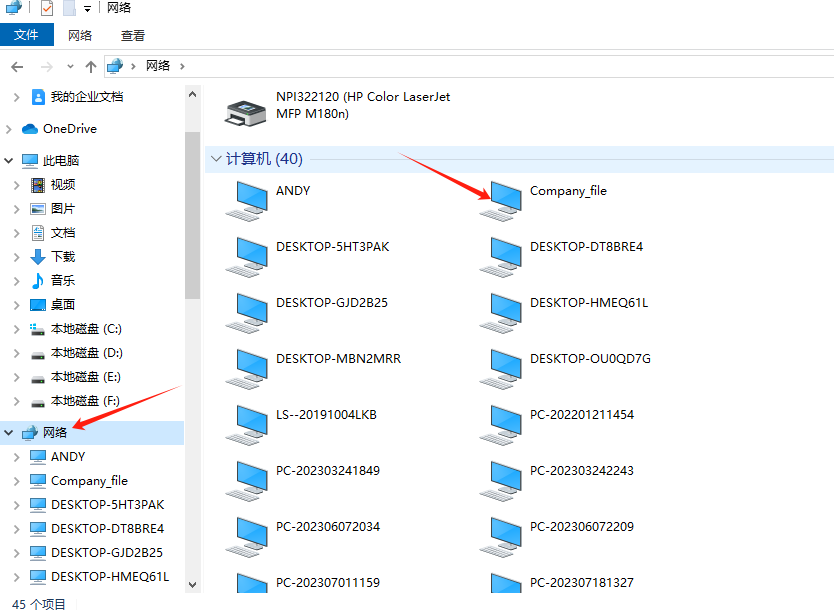Select the ANDY computer icon in main pane
Viewport: 834px width, 614px height.
point(246,199)
